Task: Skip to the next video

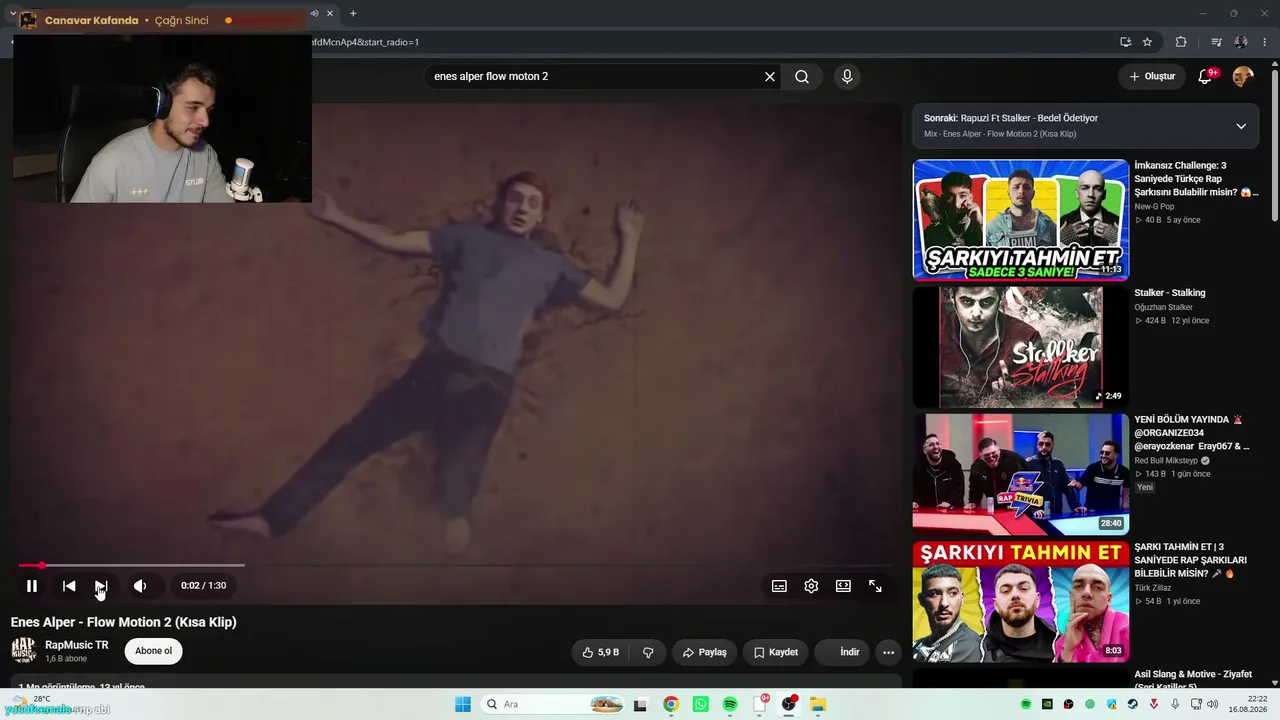Action: [101, 586]
